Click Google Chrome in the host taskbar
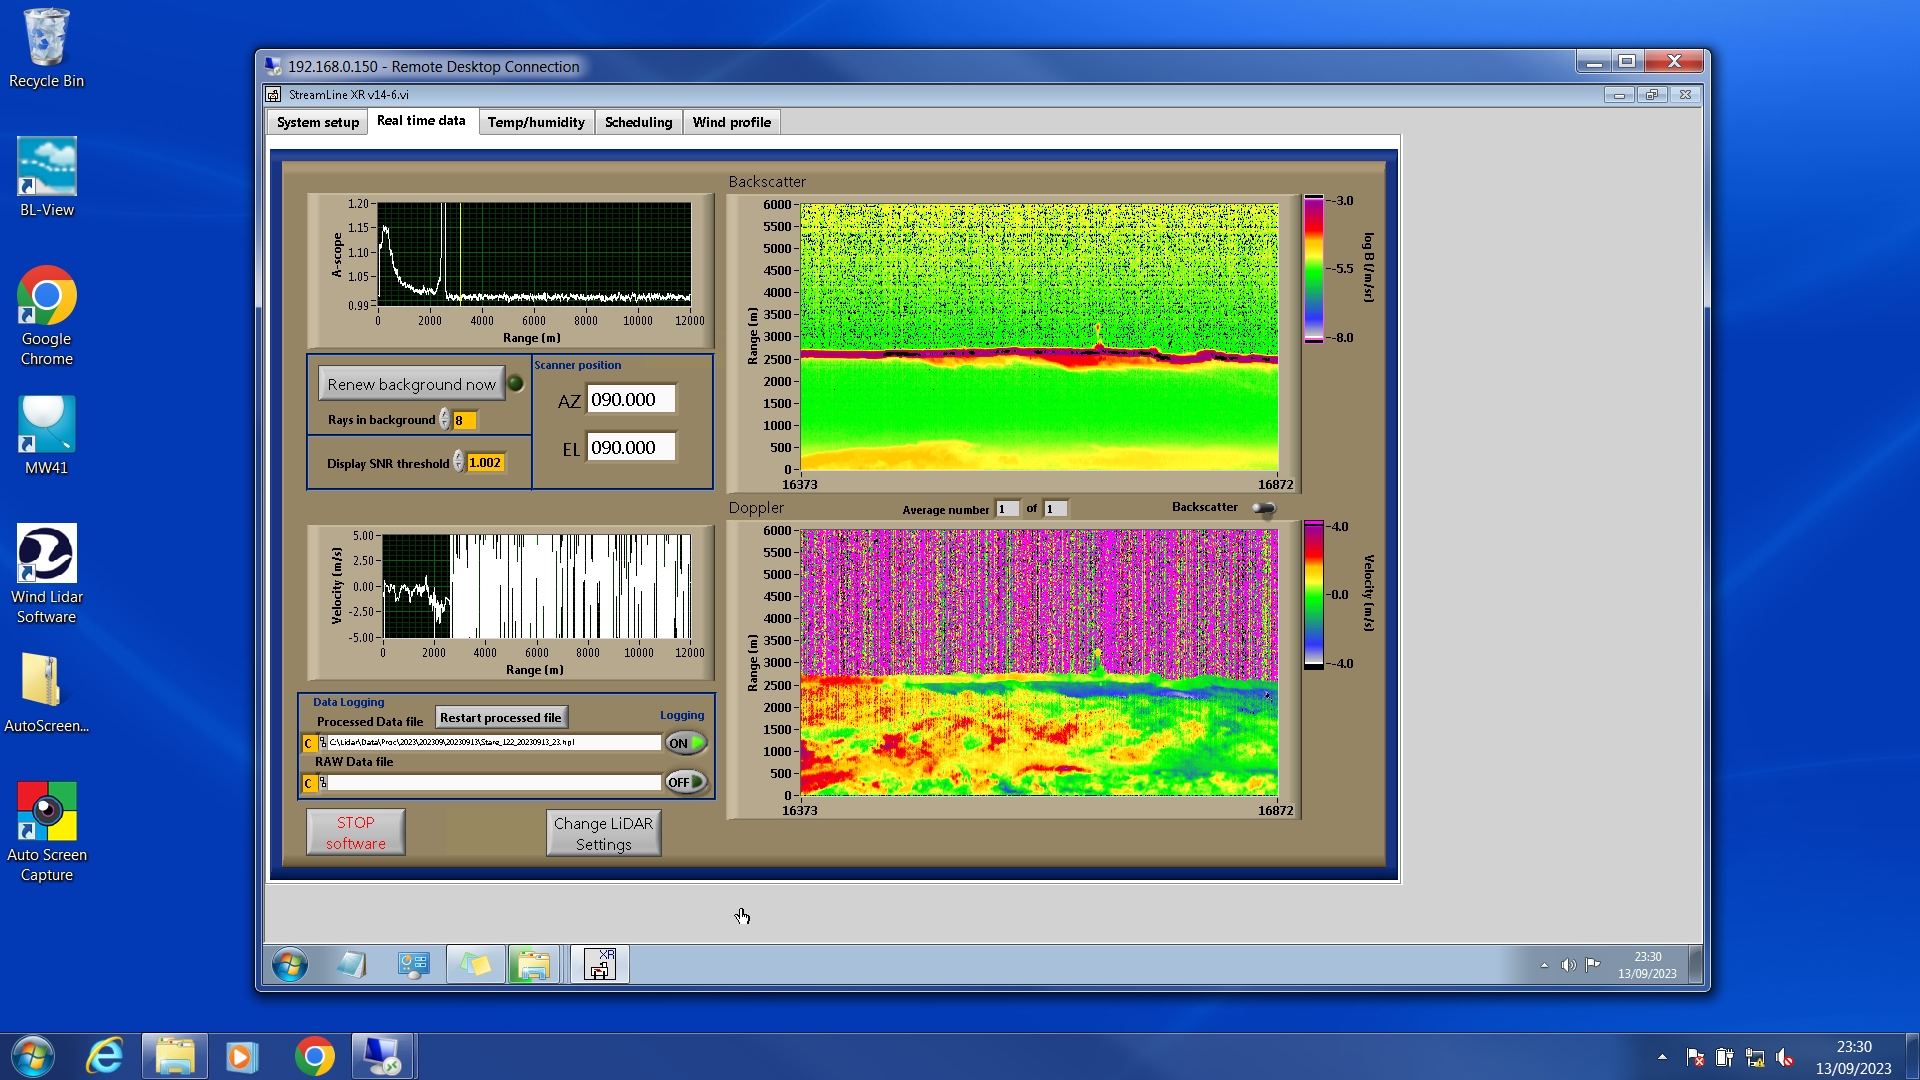 (314, 1057)
